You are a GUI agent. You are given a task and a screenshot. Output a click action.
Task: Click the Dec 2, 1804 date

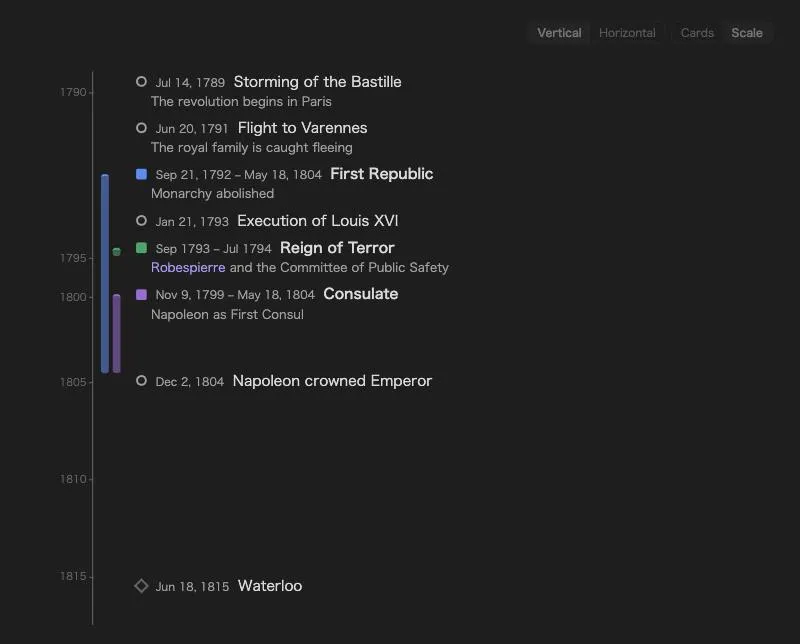coord(190,382)
